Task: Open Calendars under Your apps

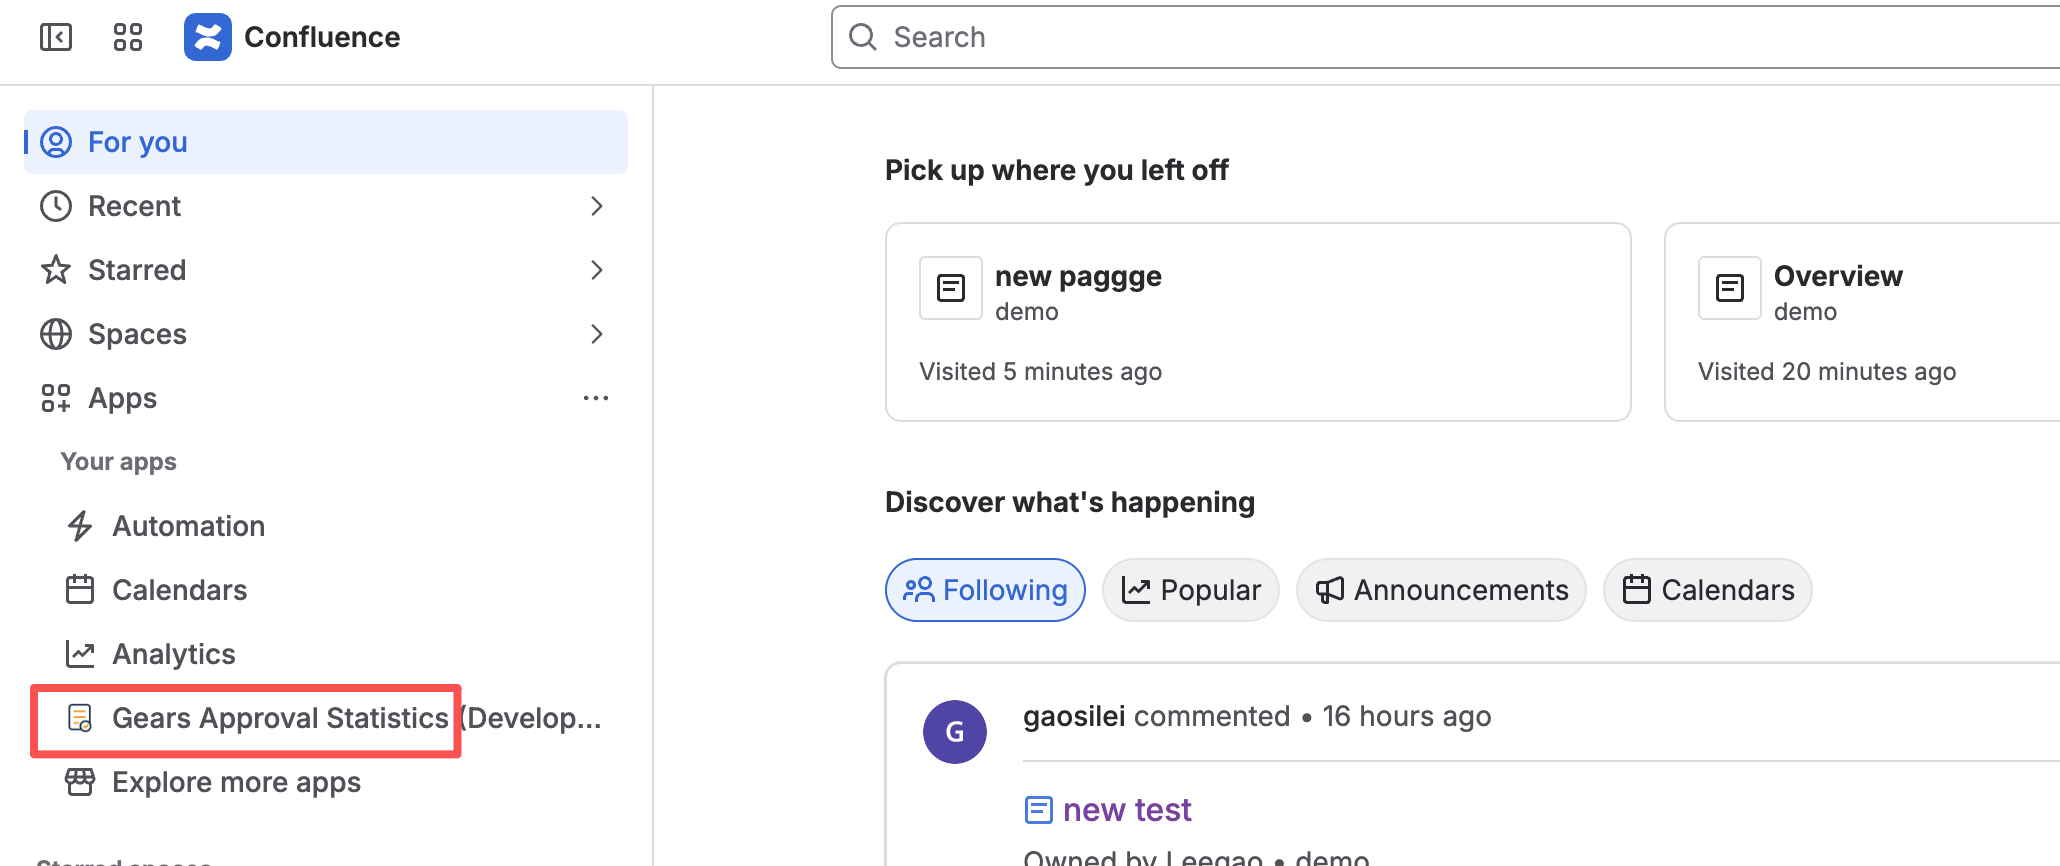Action: 179,590
